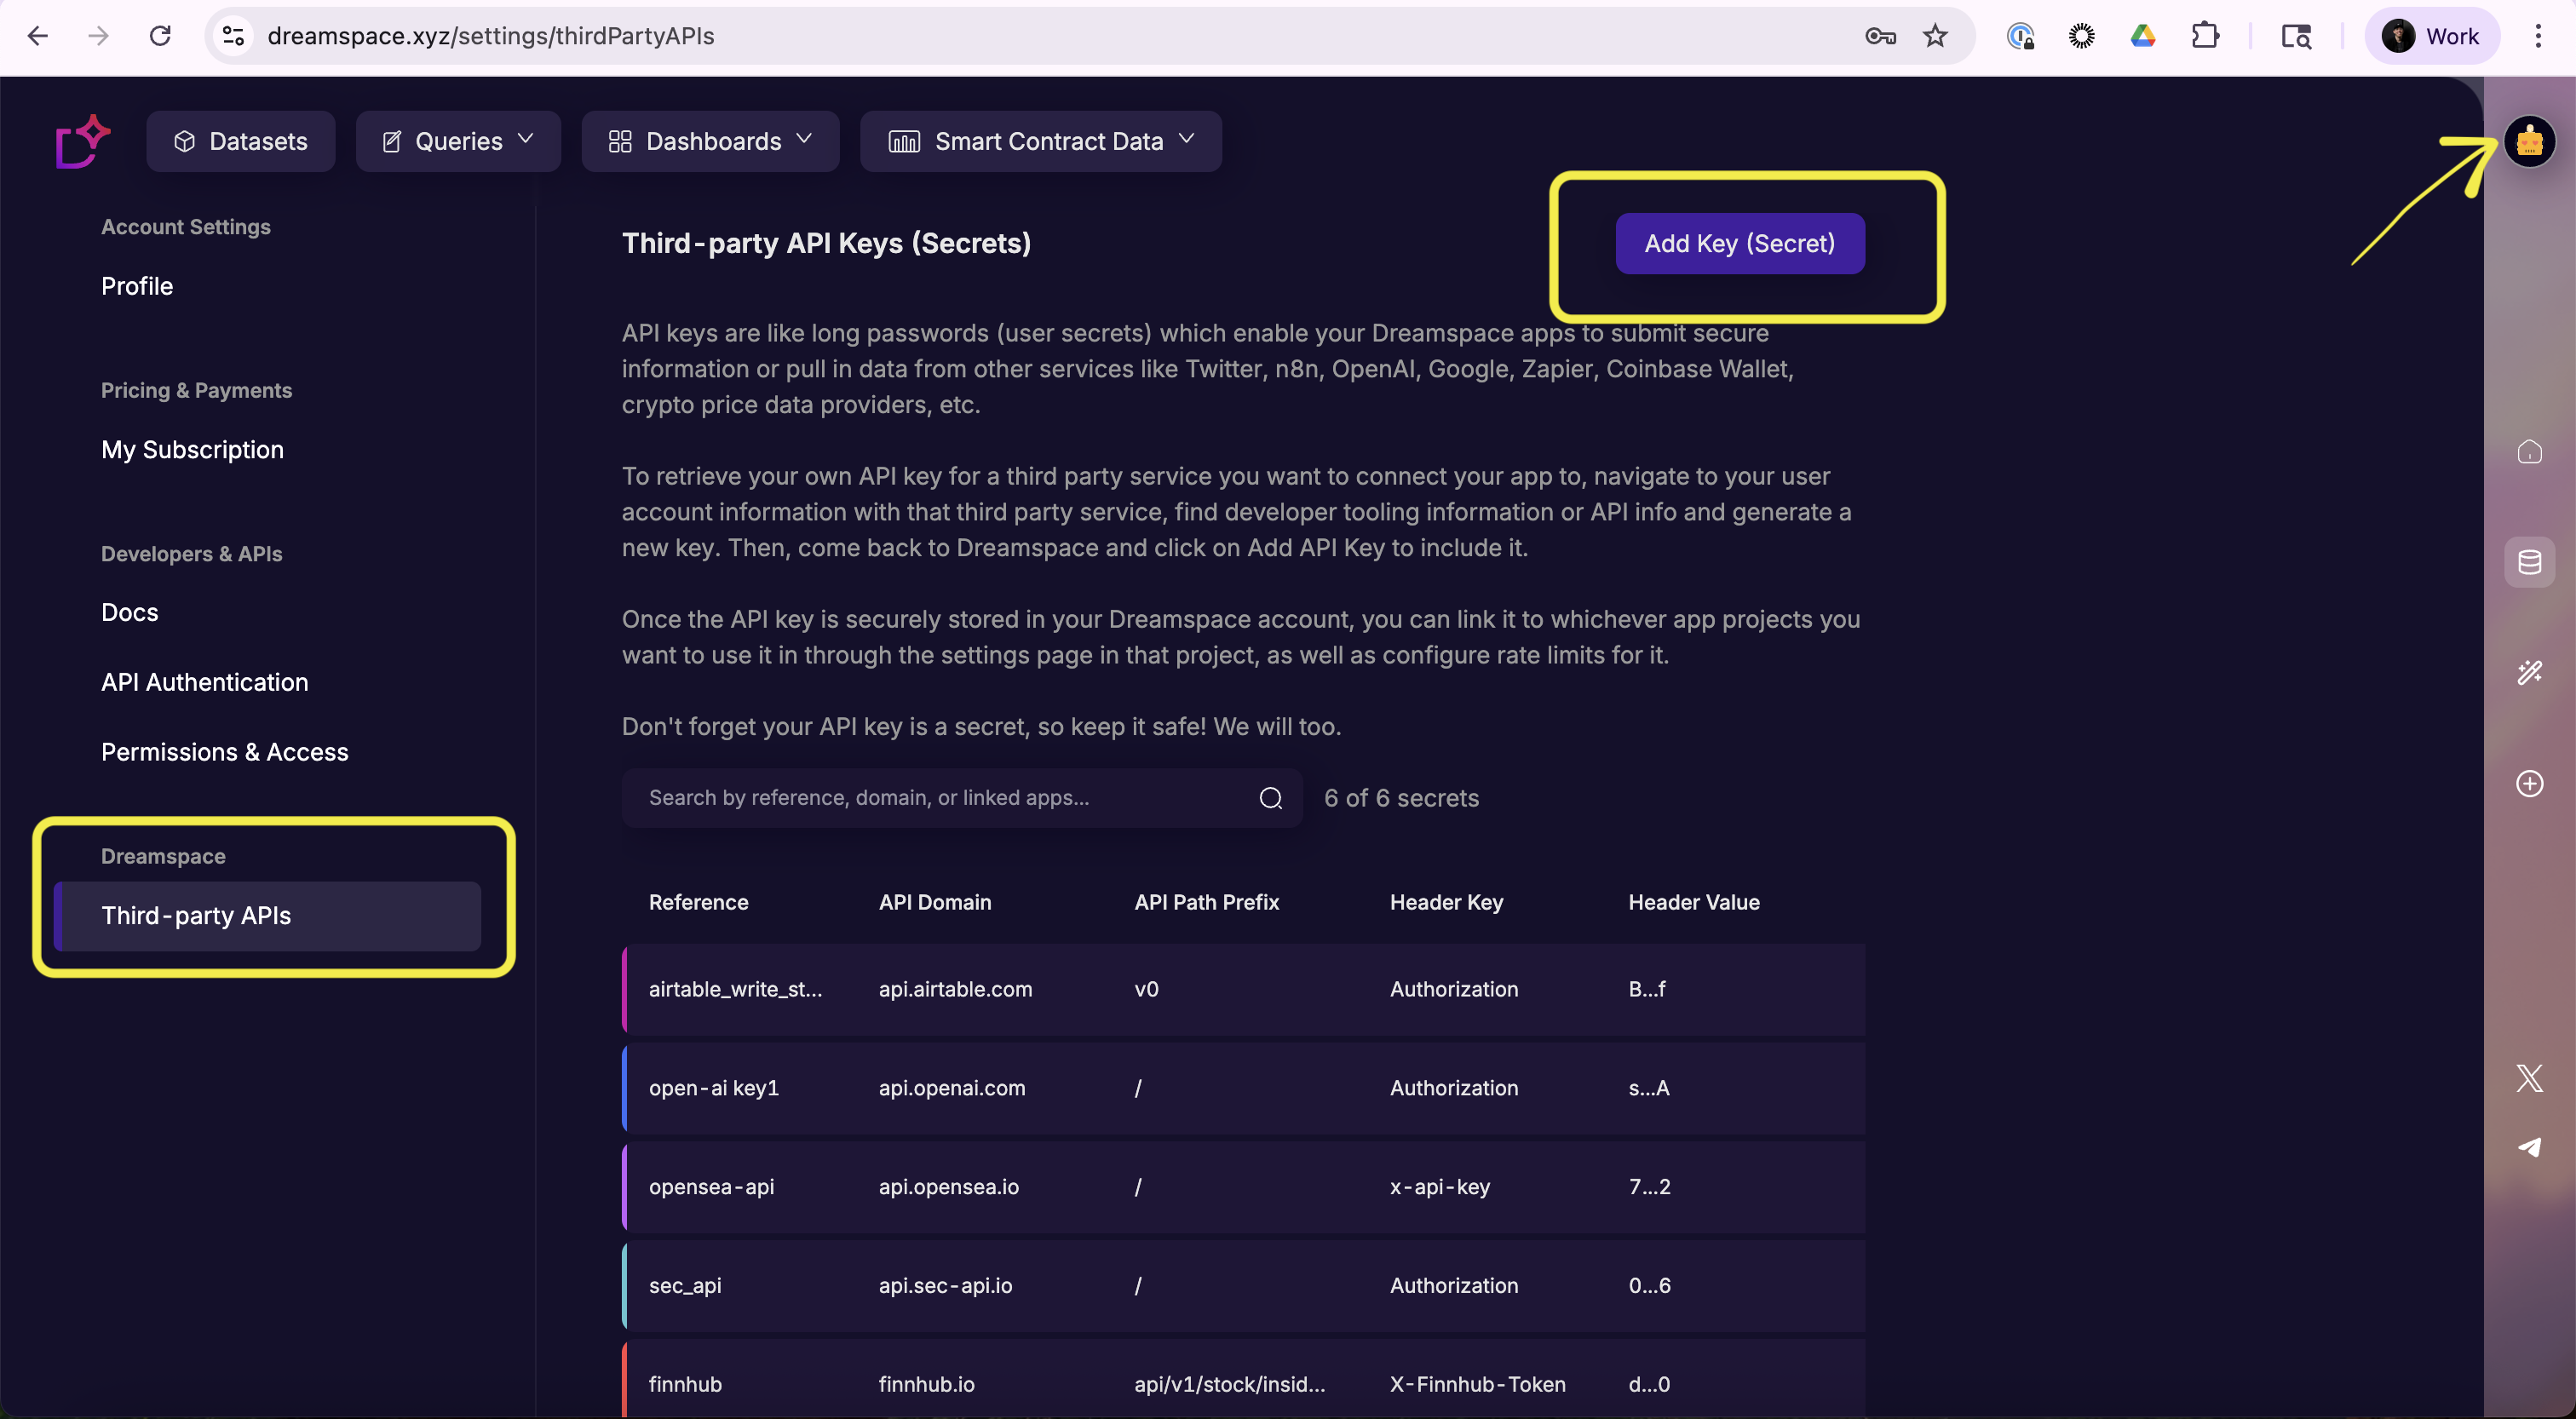Expand the Dashboards dropdown
This screenshot has width=2576, height=1419.
click(710, 141)
